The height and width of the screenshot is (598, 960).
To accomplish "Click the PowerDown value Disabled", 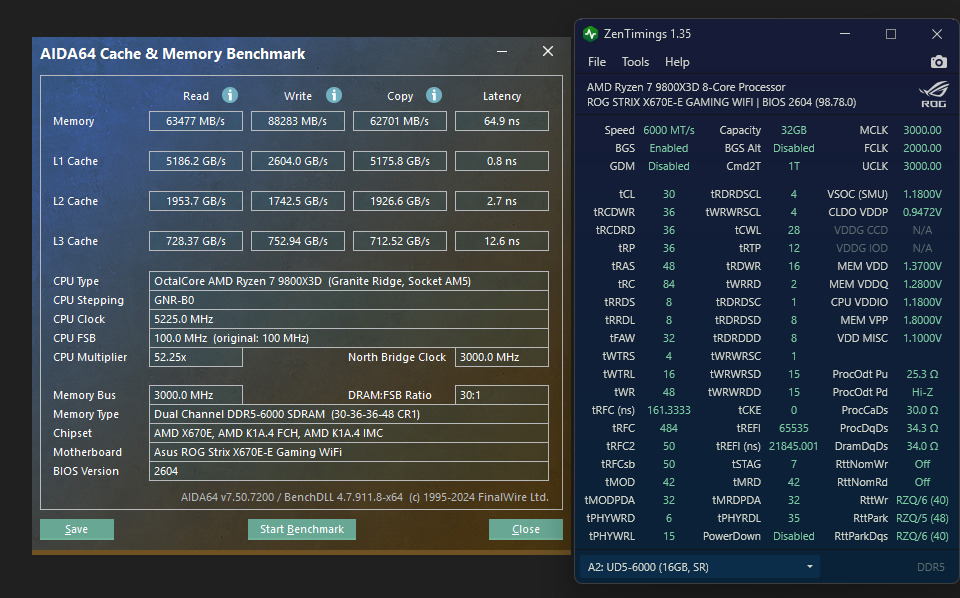I will point(793,536).
